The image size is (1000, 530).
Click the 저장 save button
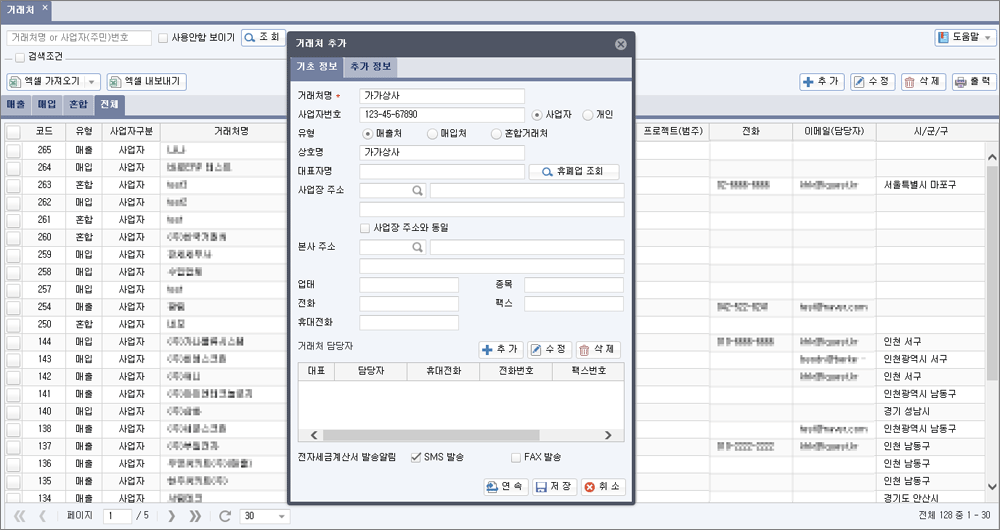click(555, 487)
